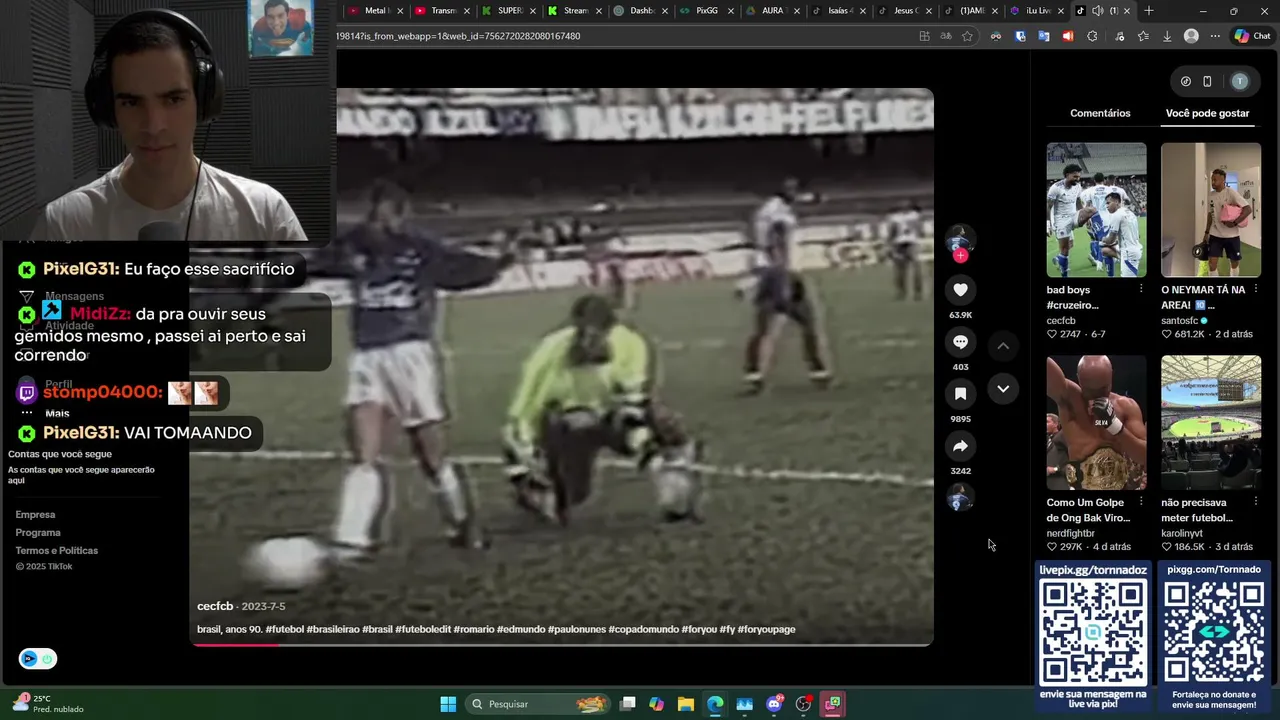Open the cecfcb author name on video
Image resolution: width=1280 pixels, height=720 pixels.
pyautogui.click(x=215, y=606)
